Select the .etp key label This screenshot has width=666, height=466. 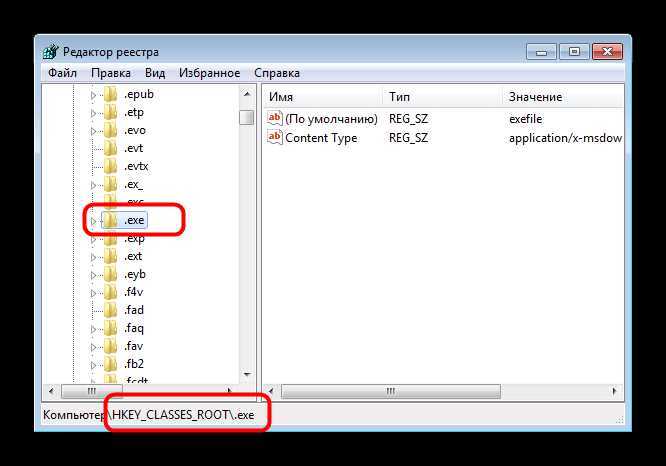[134, 112]
